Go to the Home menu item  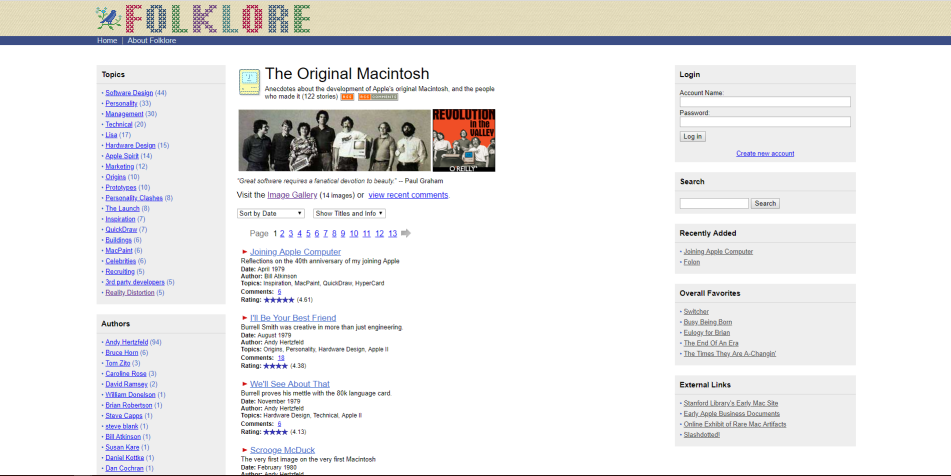pyautogui.click(x=107, y=41)
